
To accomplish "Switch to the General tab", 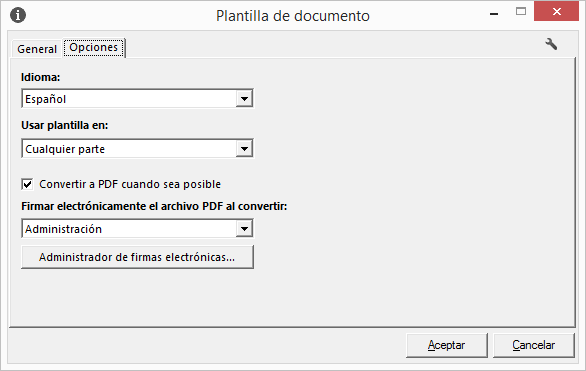I will point(37,49).
